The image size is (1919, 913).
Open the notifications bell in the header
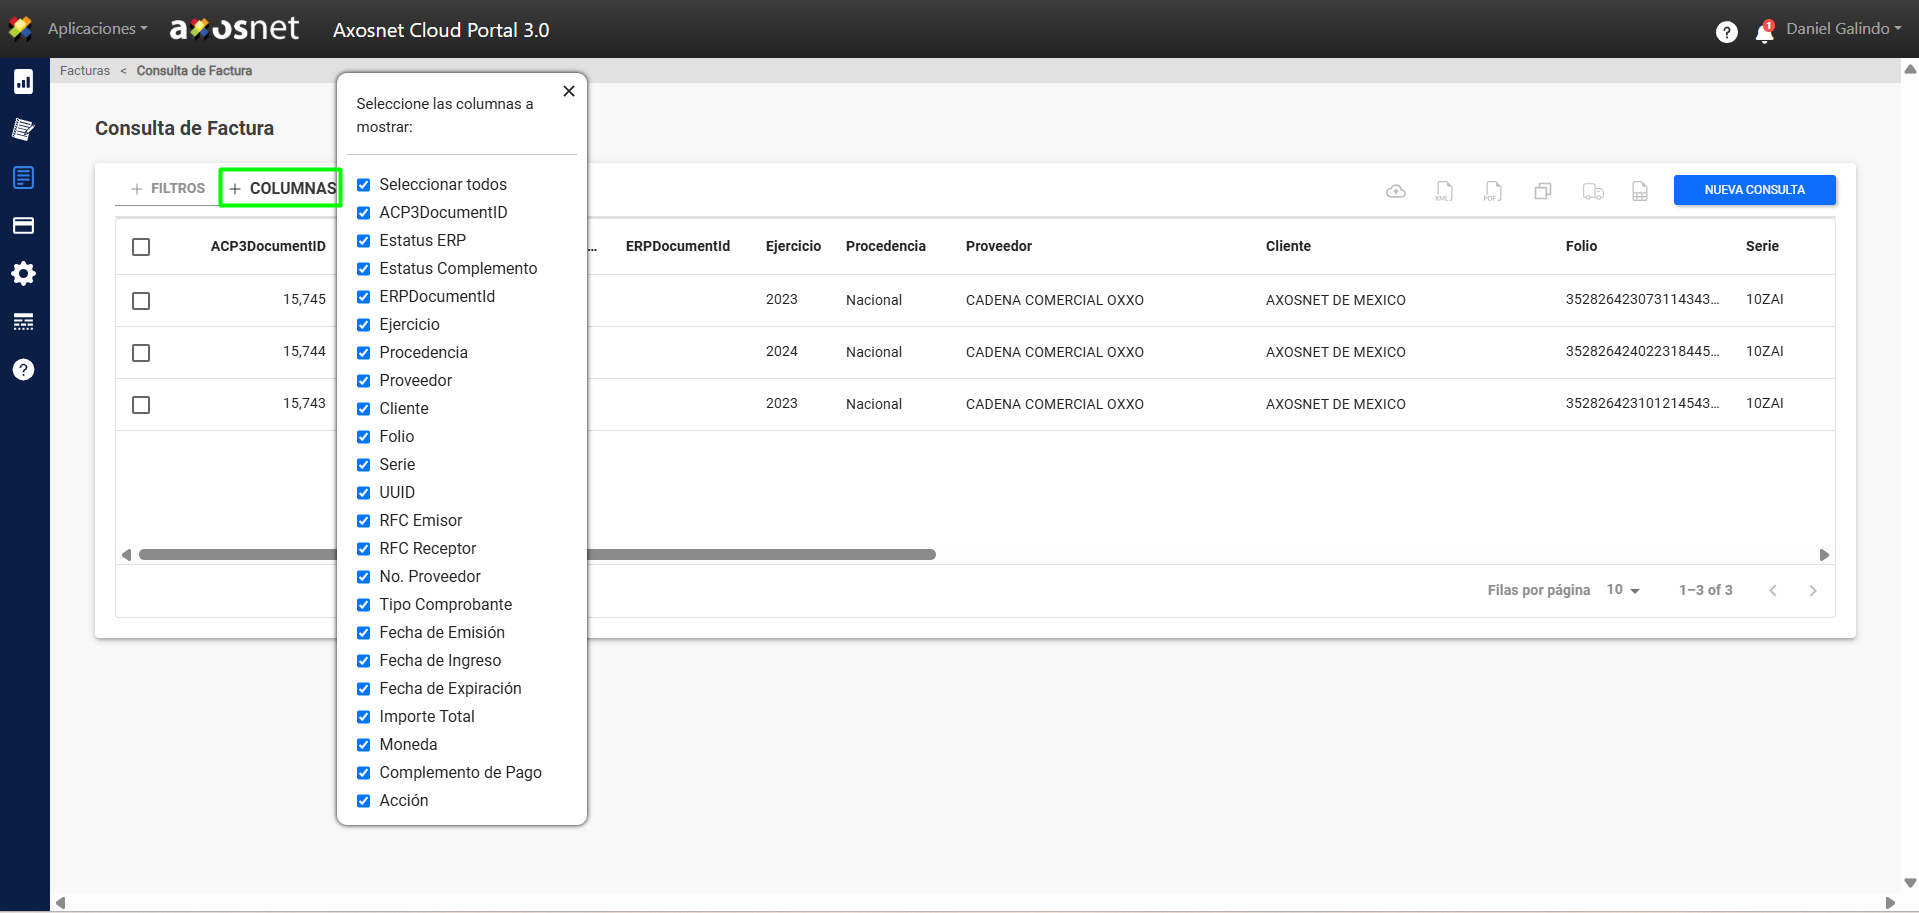click(x=1765, y=32)
